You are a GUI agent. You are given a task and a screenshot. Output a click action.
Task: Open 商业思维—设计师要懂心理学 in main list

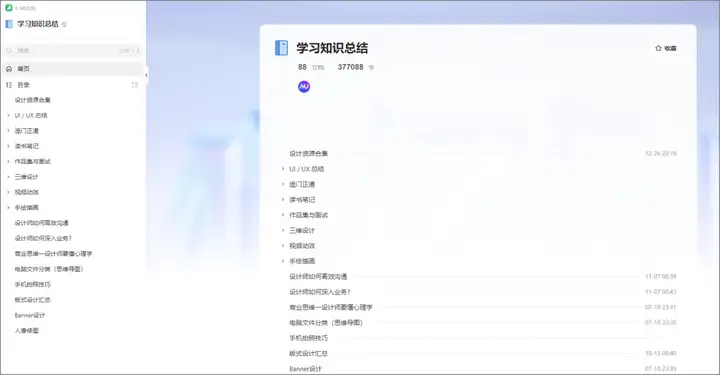coord(331,307)
